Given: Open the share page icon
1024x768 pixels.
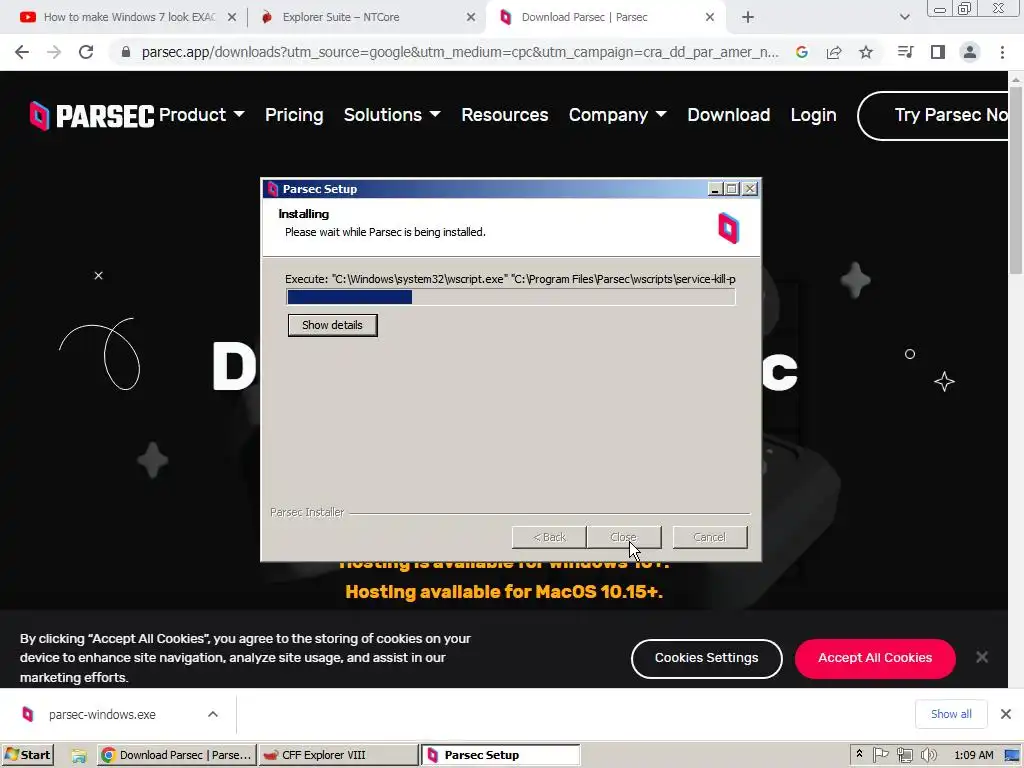Looking at the screenshot, I should coord(834,52).
